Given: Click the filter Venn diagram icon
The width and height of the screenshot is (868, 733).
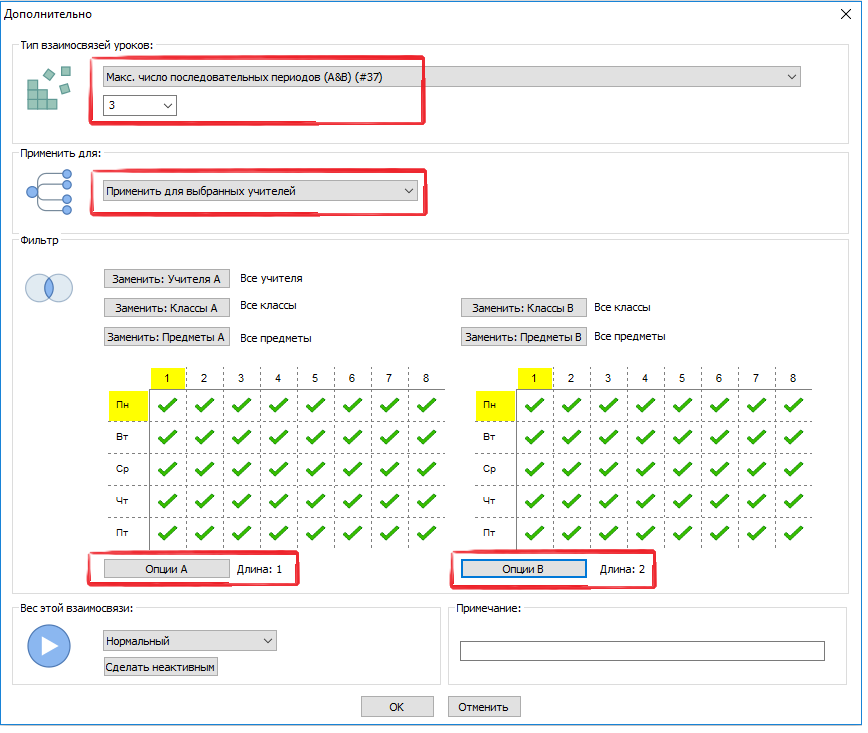Looking at the screenshot, I should point(49,288).
